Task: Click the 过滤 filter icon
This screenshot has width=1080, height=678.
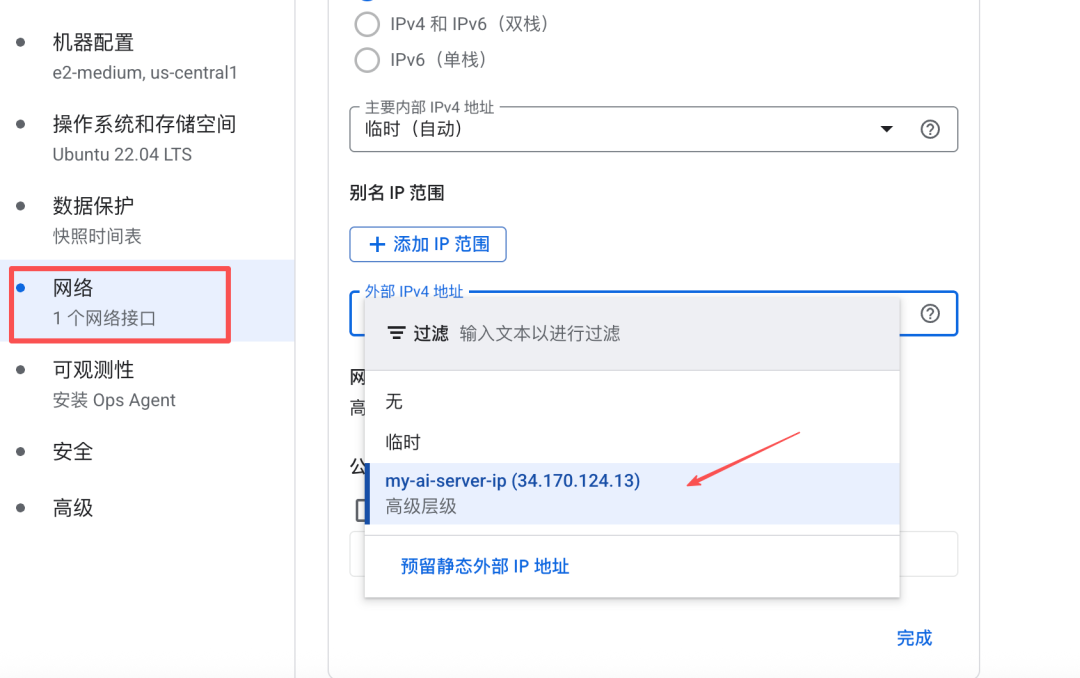Action: click(x=396, y=333)
